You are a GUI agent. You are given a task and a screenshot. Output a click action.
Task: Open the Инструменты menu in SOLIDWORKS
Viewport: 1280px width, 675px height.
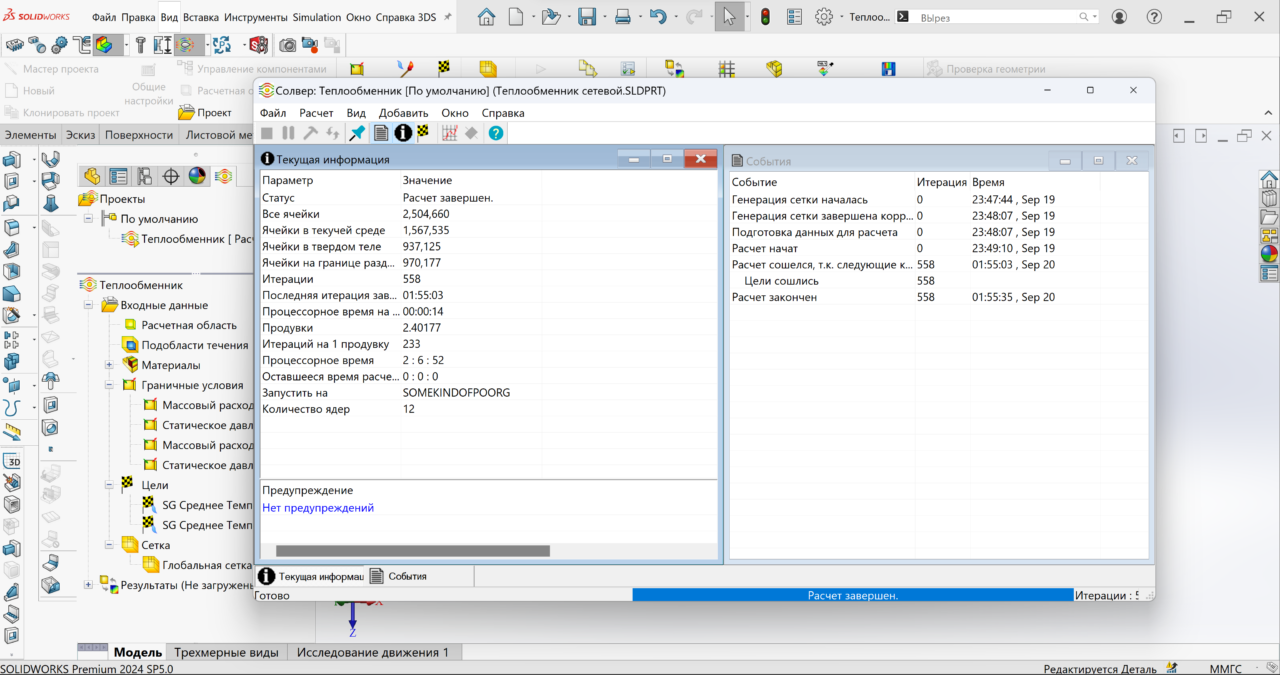pyautogui.click(x=255, y=18)
